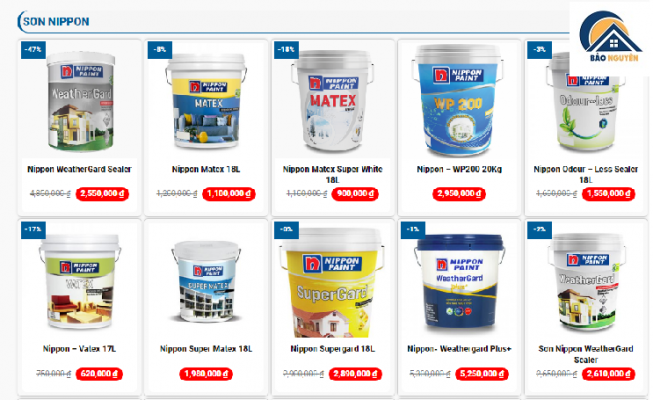Screen dimensions: 653x400
Task: Click the Nippon – Vatex 17L title
Action: click(79, 349)
